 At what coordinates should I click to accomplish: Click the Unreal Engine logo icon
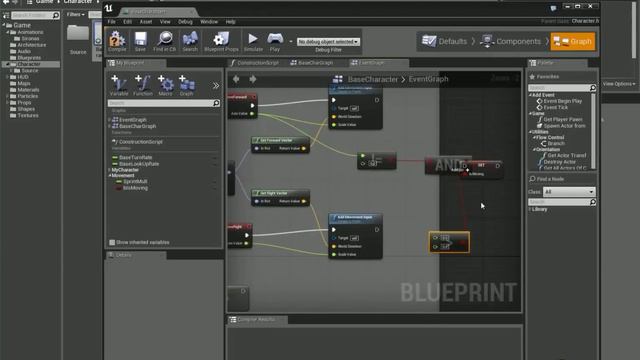pos(109,7)
